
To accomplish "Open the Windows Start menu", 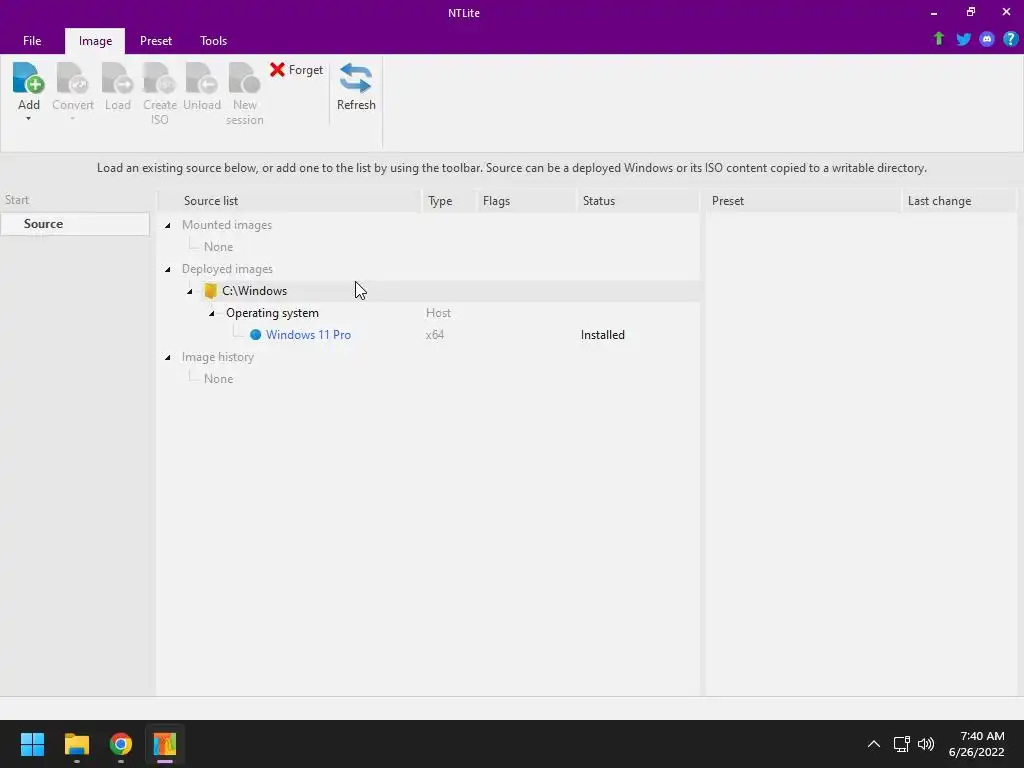I will pos(32,744).
